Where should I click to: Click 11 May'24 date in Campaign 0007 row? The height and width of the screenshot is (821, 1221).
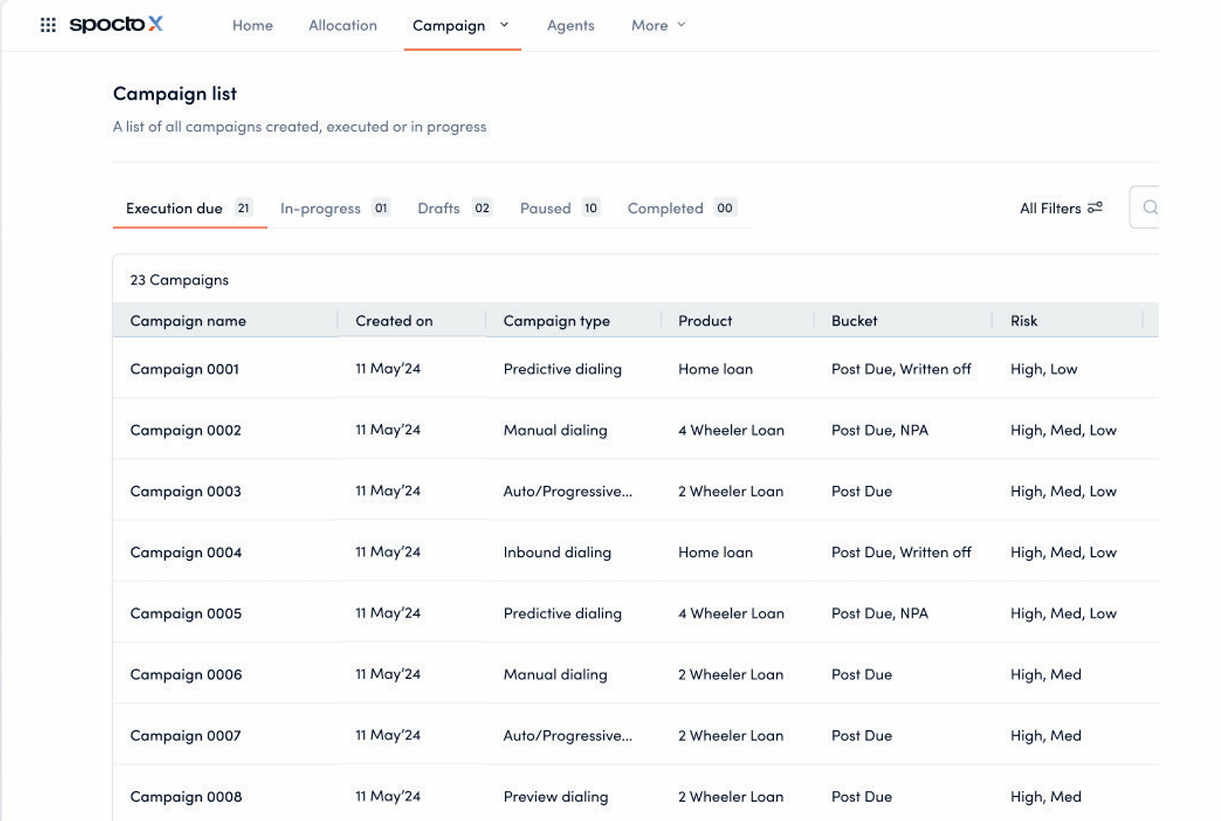pos(388,735)
